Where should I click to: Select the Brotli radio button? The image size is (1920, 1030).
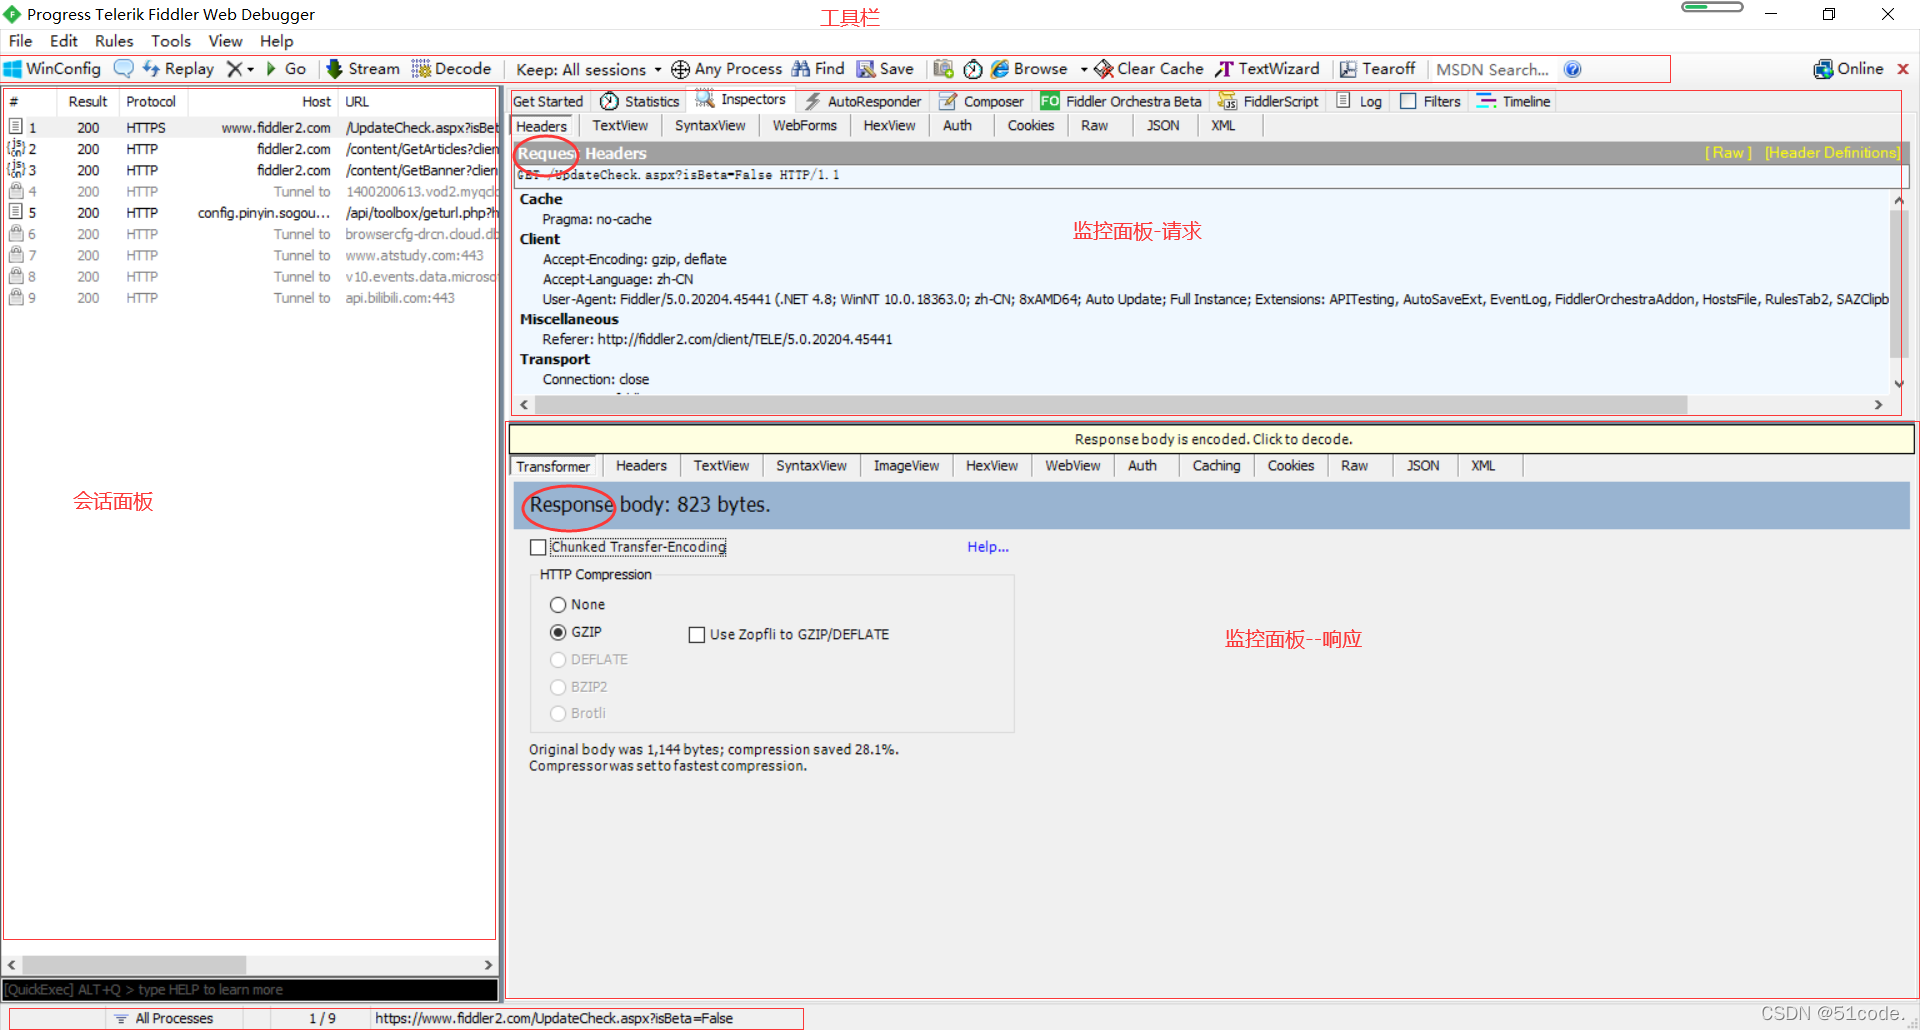click(x=558, y=713)
